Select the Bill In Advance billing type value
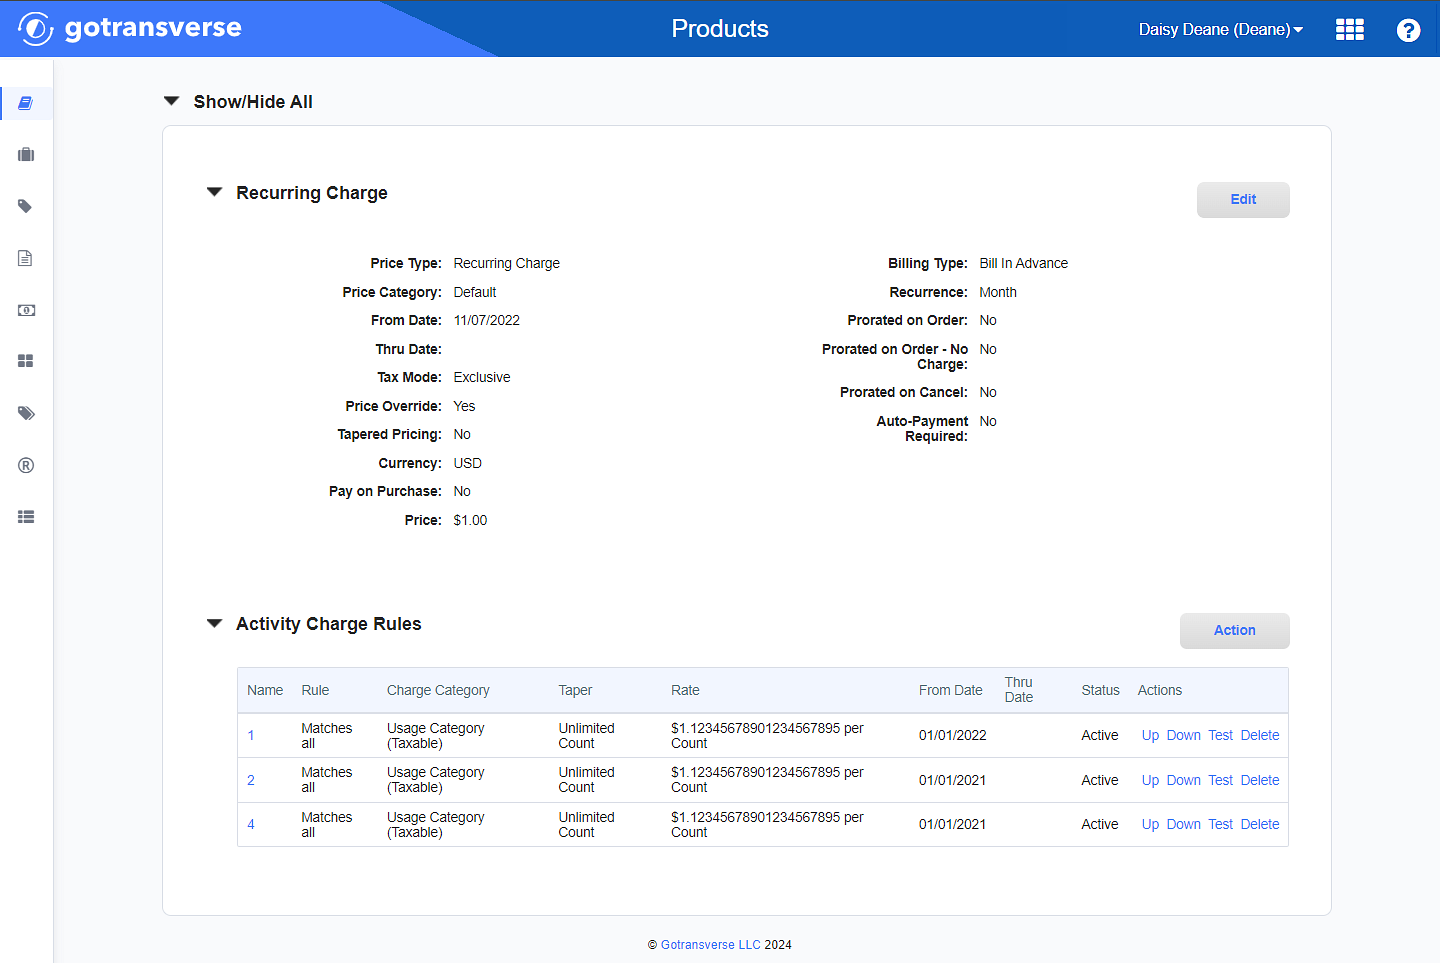This screenshot has width=1440, height=963. (x=1023, y=263)
